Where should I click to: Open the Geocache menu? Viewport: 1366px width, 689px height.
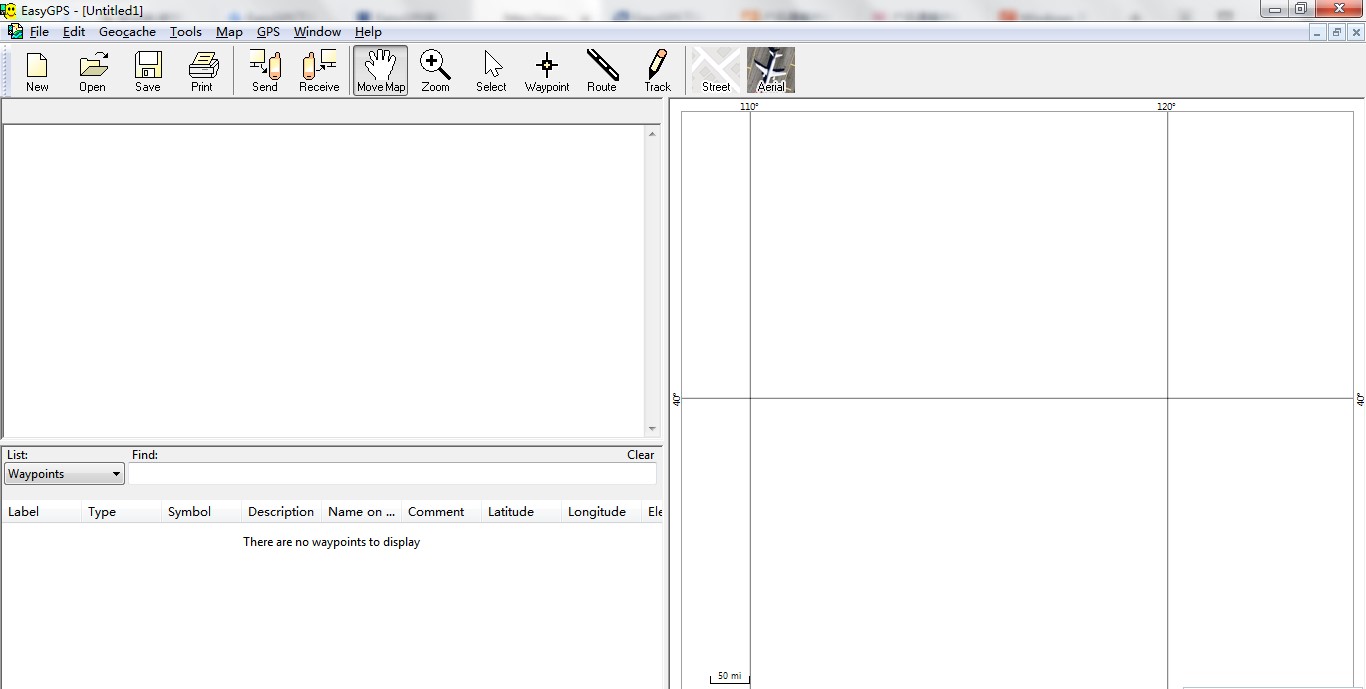point(127,32)
